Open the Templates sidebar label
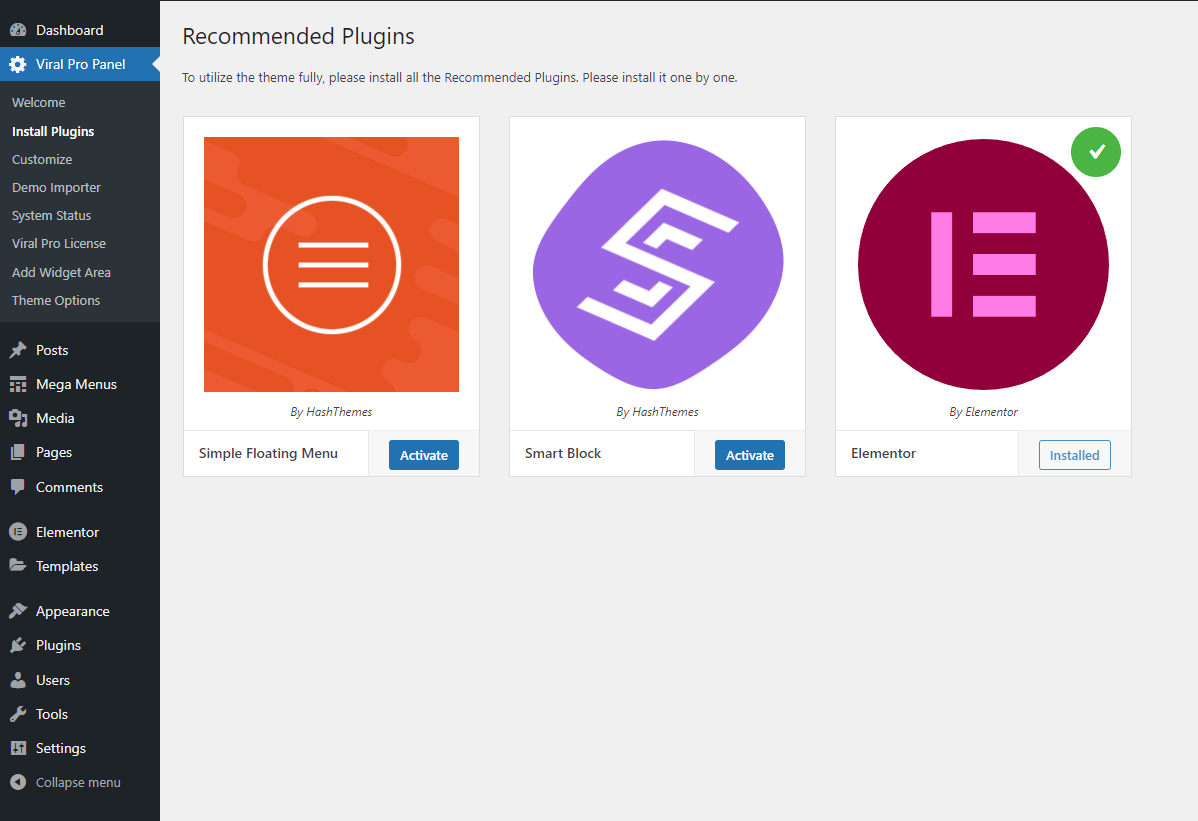 pyautogui.click(x=67, y=566)
